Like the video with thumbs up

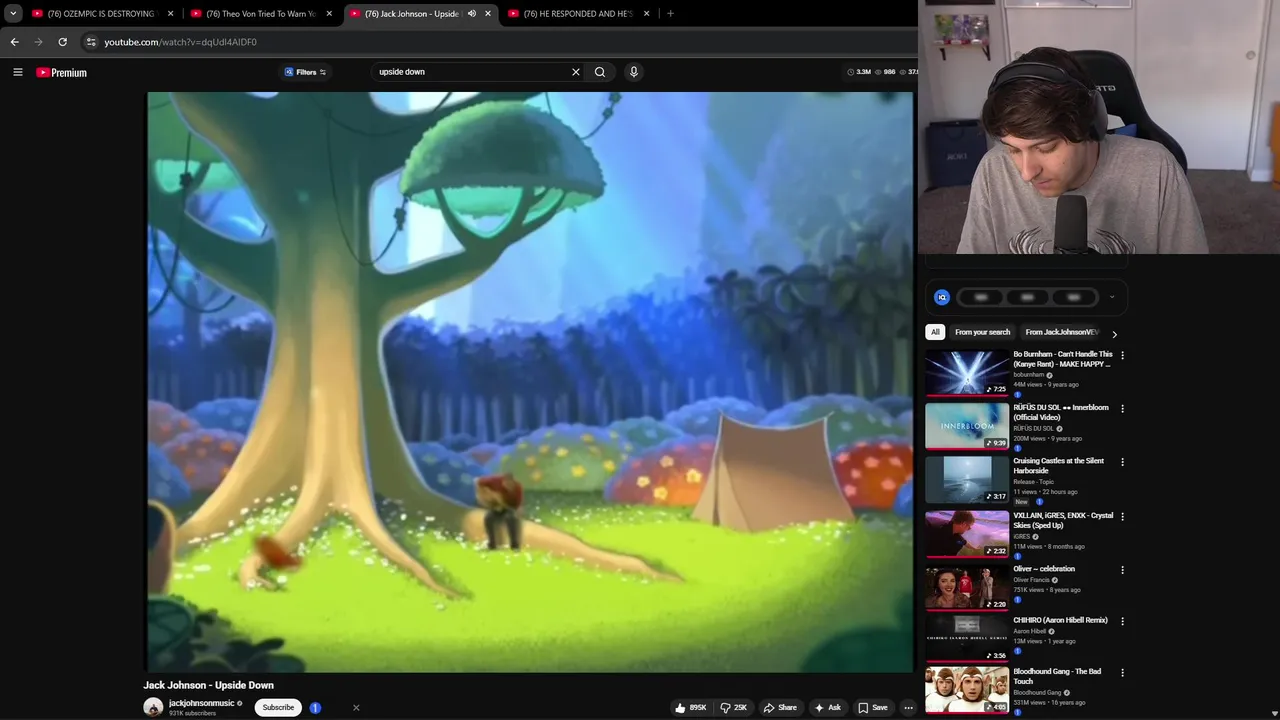[691, 707]
